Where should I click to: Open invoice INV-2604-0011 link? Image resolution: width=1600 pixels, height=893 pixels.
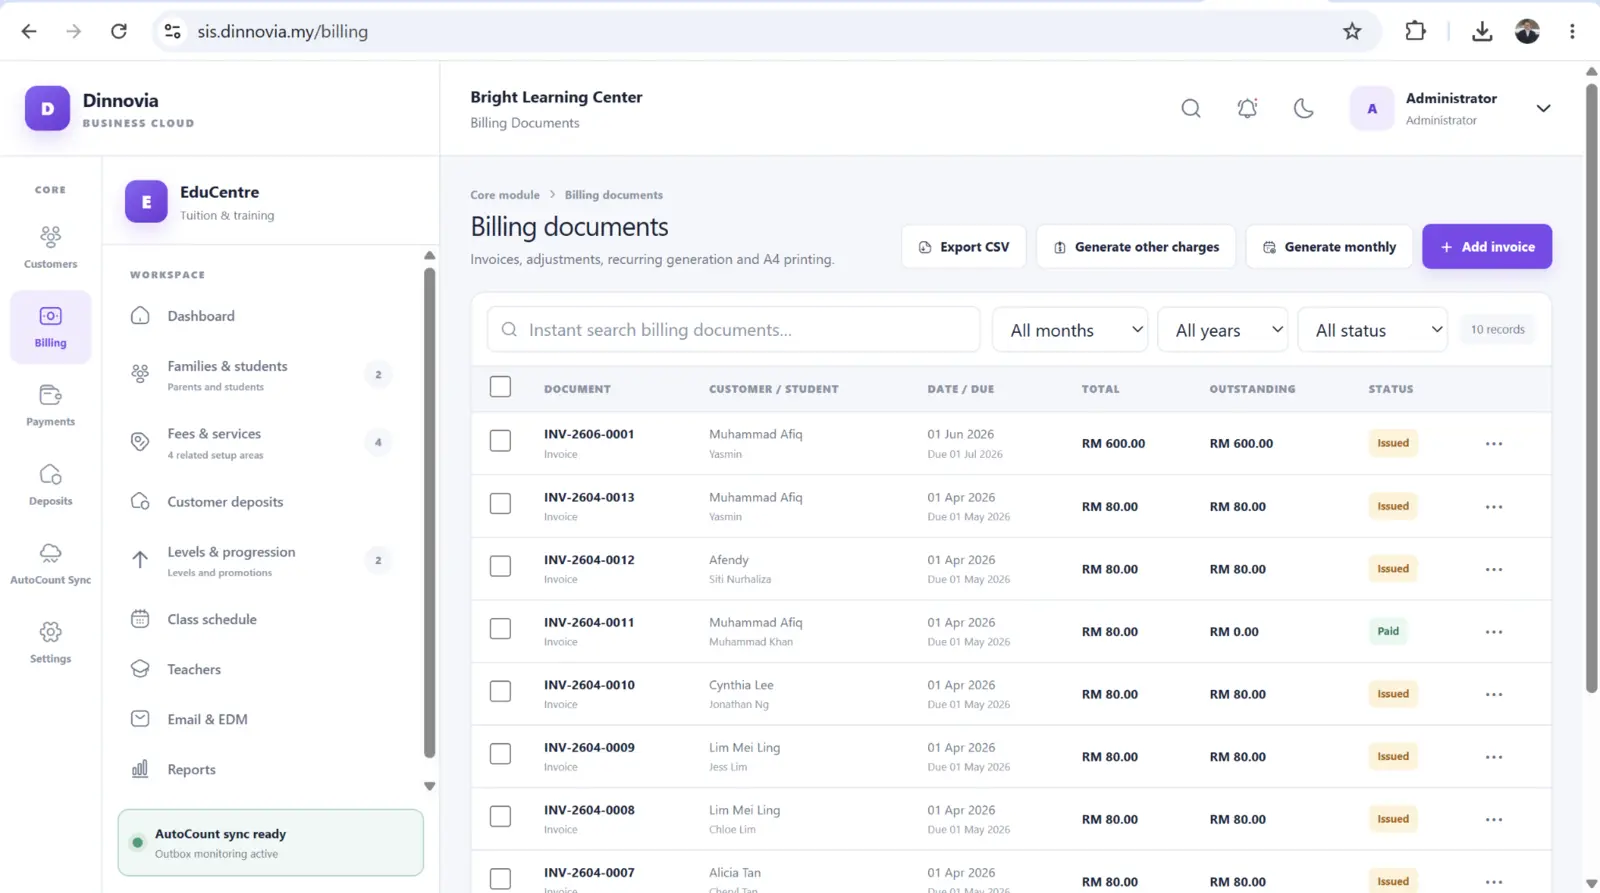click(x=589, y=622)
